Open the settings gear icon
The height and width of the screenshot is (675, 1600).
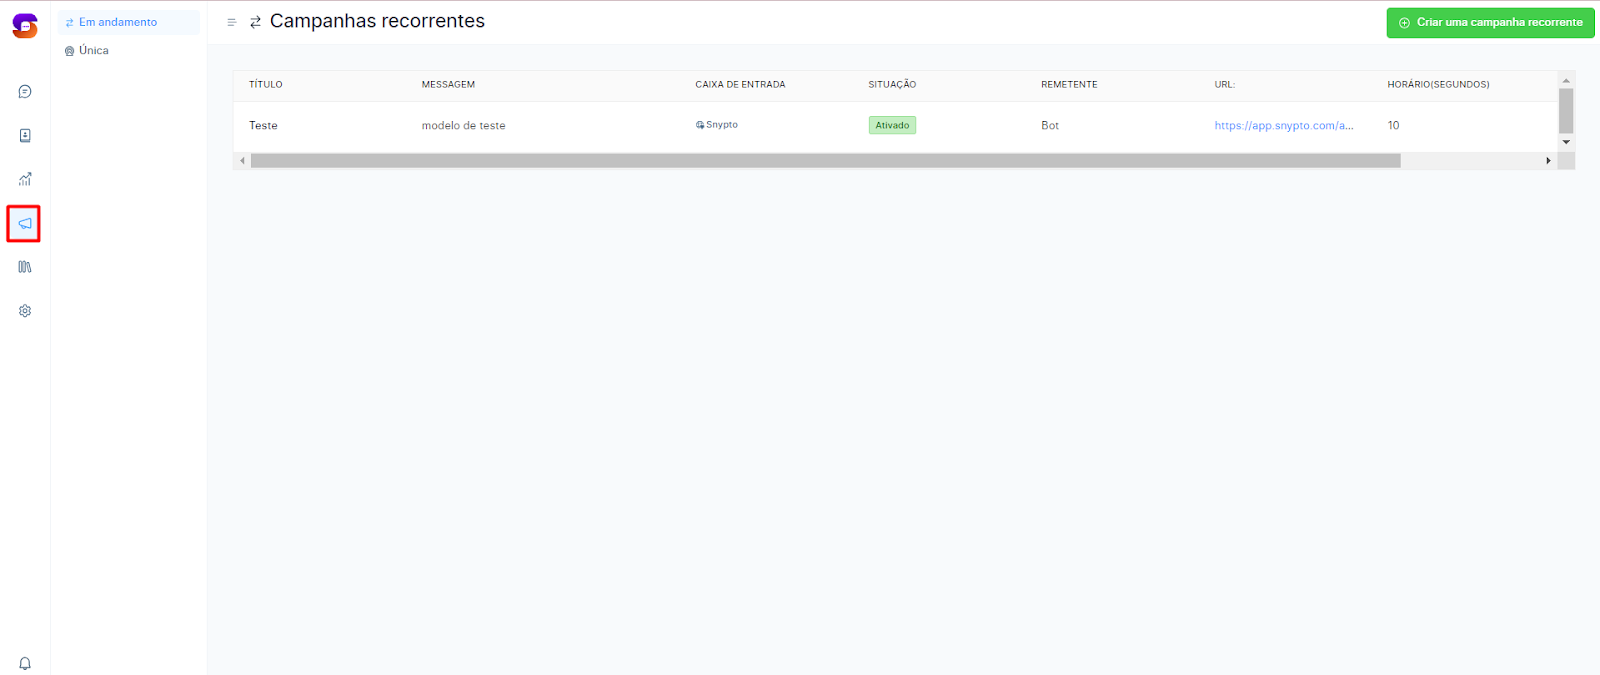25,311
